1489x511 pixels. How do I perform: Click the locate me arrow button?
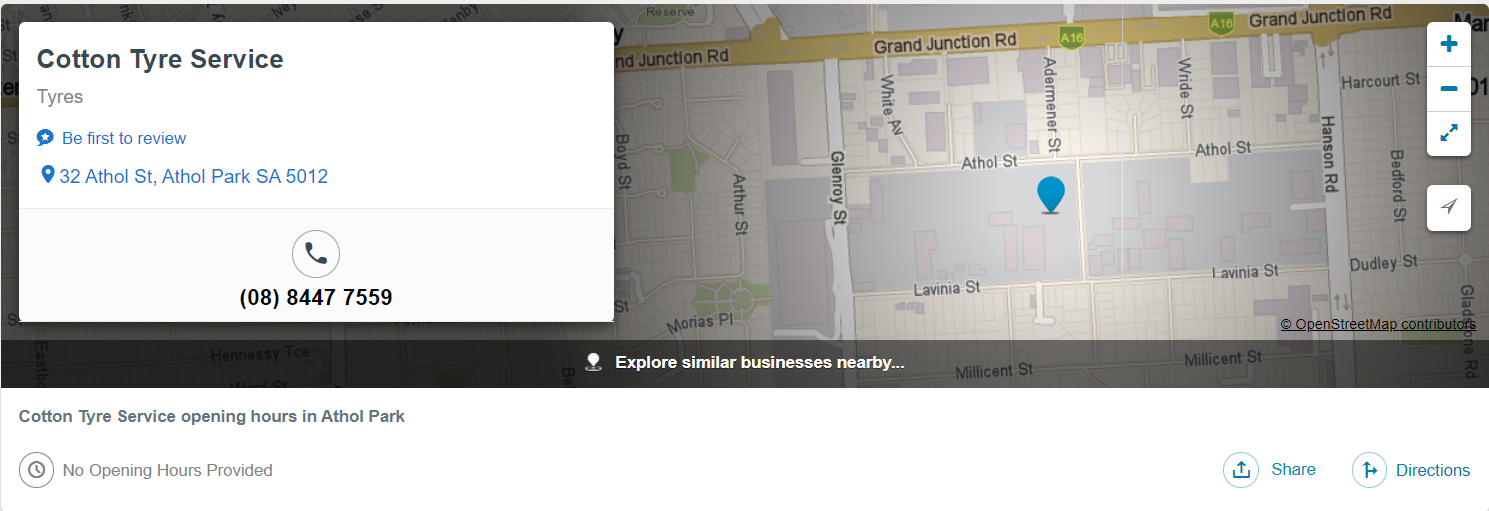[1448, 207]
